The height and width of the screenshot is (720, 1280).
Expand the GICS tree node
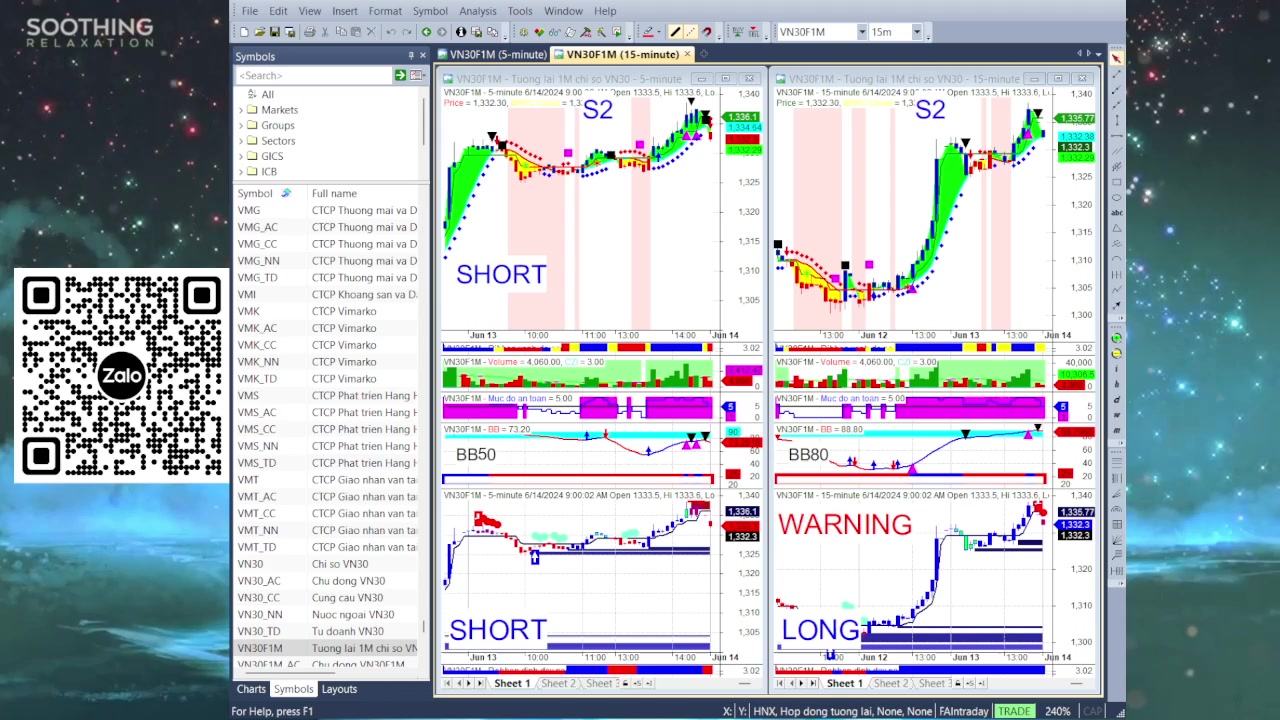pyautogui.click(x=241, y=156)
